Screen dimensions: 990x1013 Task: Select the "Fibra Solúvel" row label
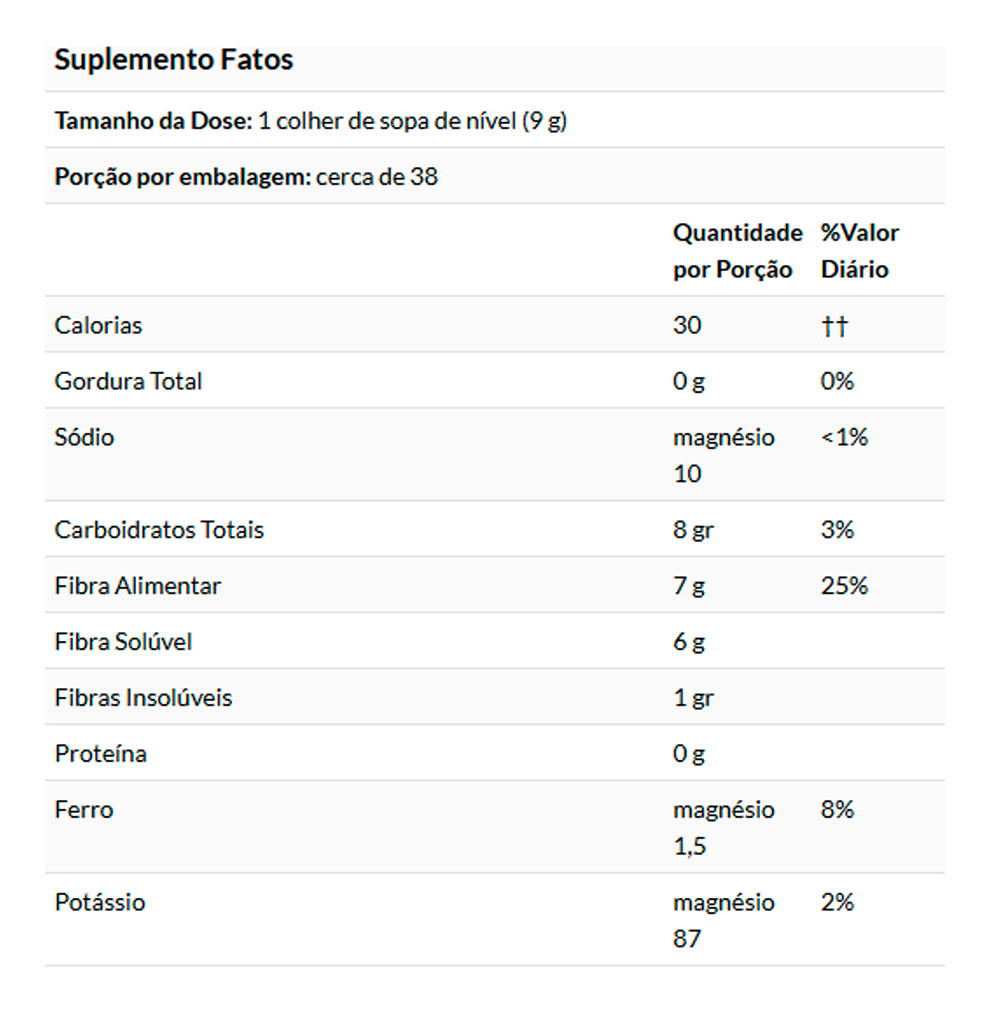pyautogui.click(x=123, y=641)
